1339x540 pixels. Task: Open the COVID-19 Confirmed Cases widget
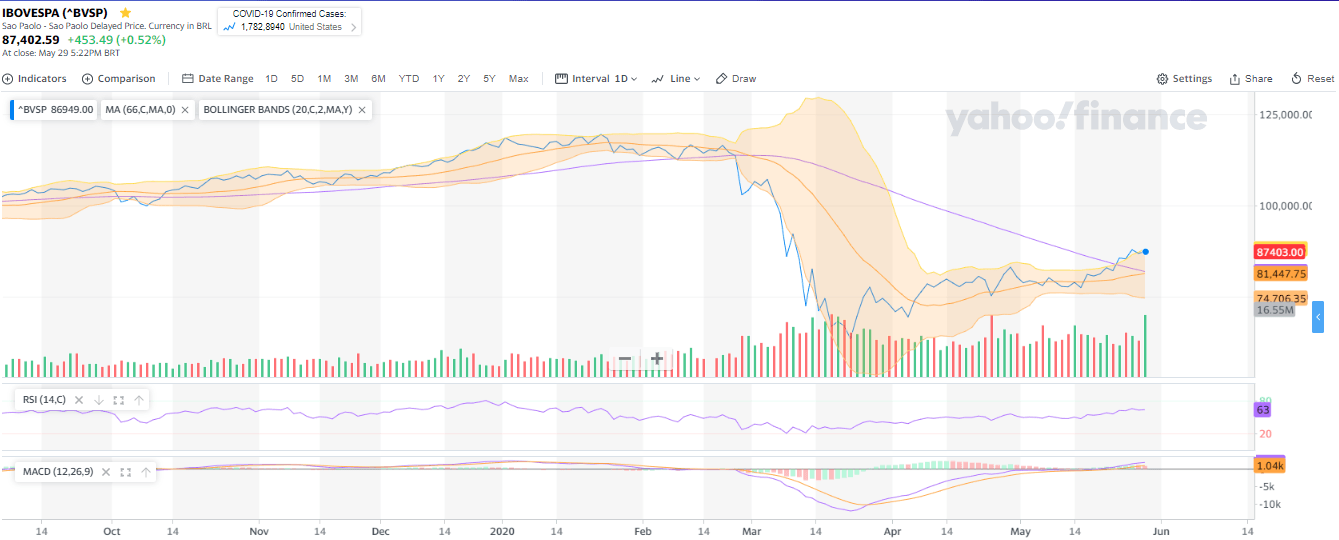[290, 21]
